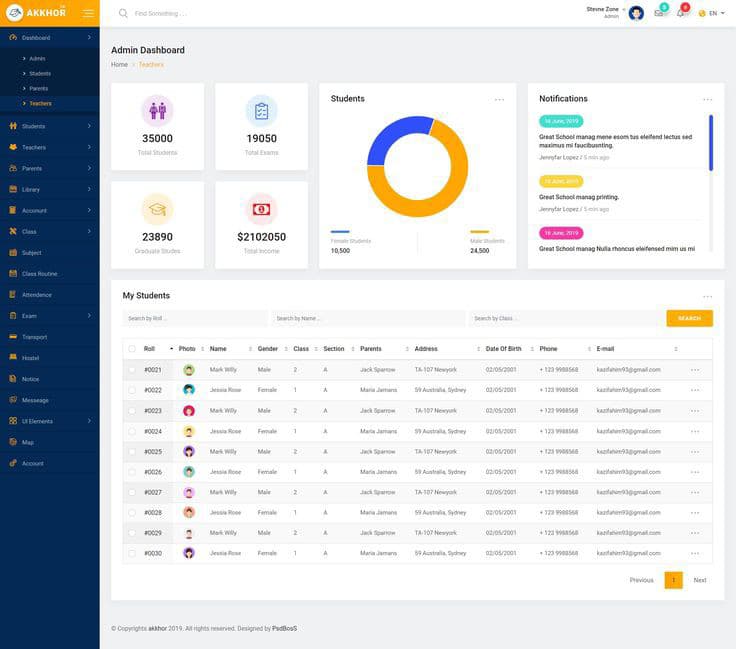
Task: Open the mail messages icon
Action: coord(659,13)
